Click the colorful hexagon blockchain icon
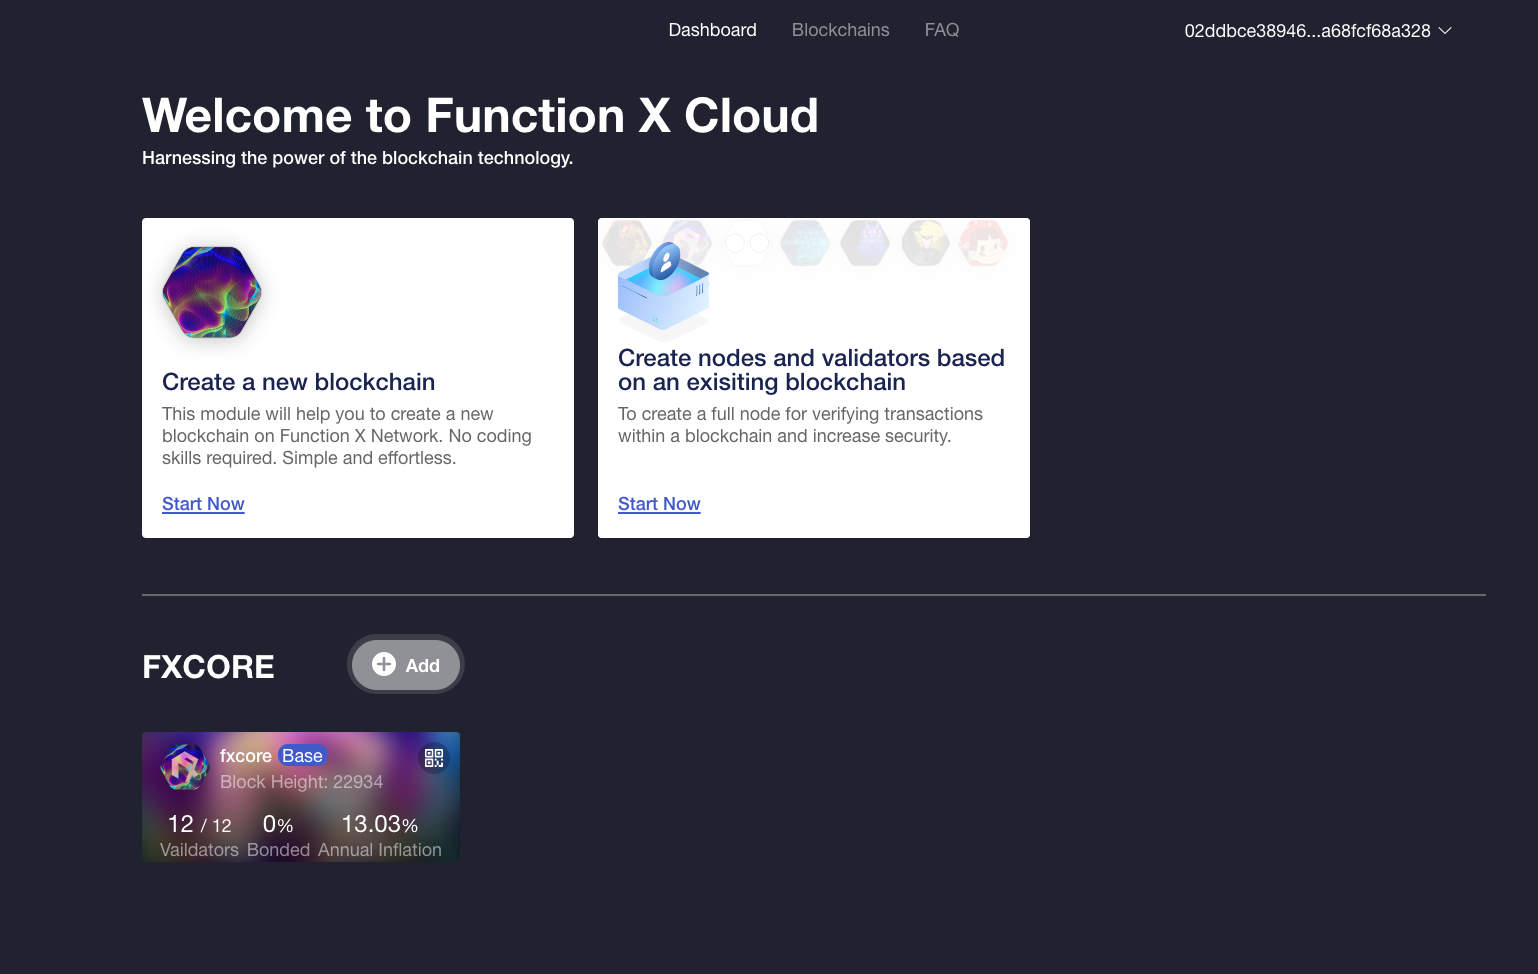 click(212, 292)
